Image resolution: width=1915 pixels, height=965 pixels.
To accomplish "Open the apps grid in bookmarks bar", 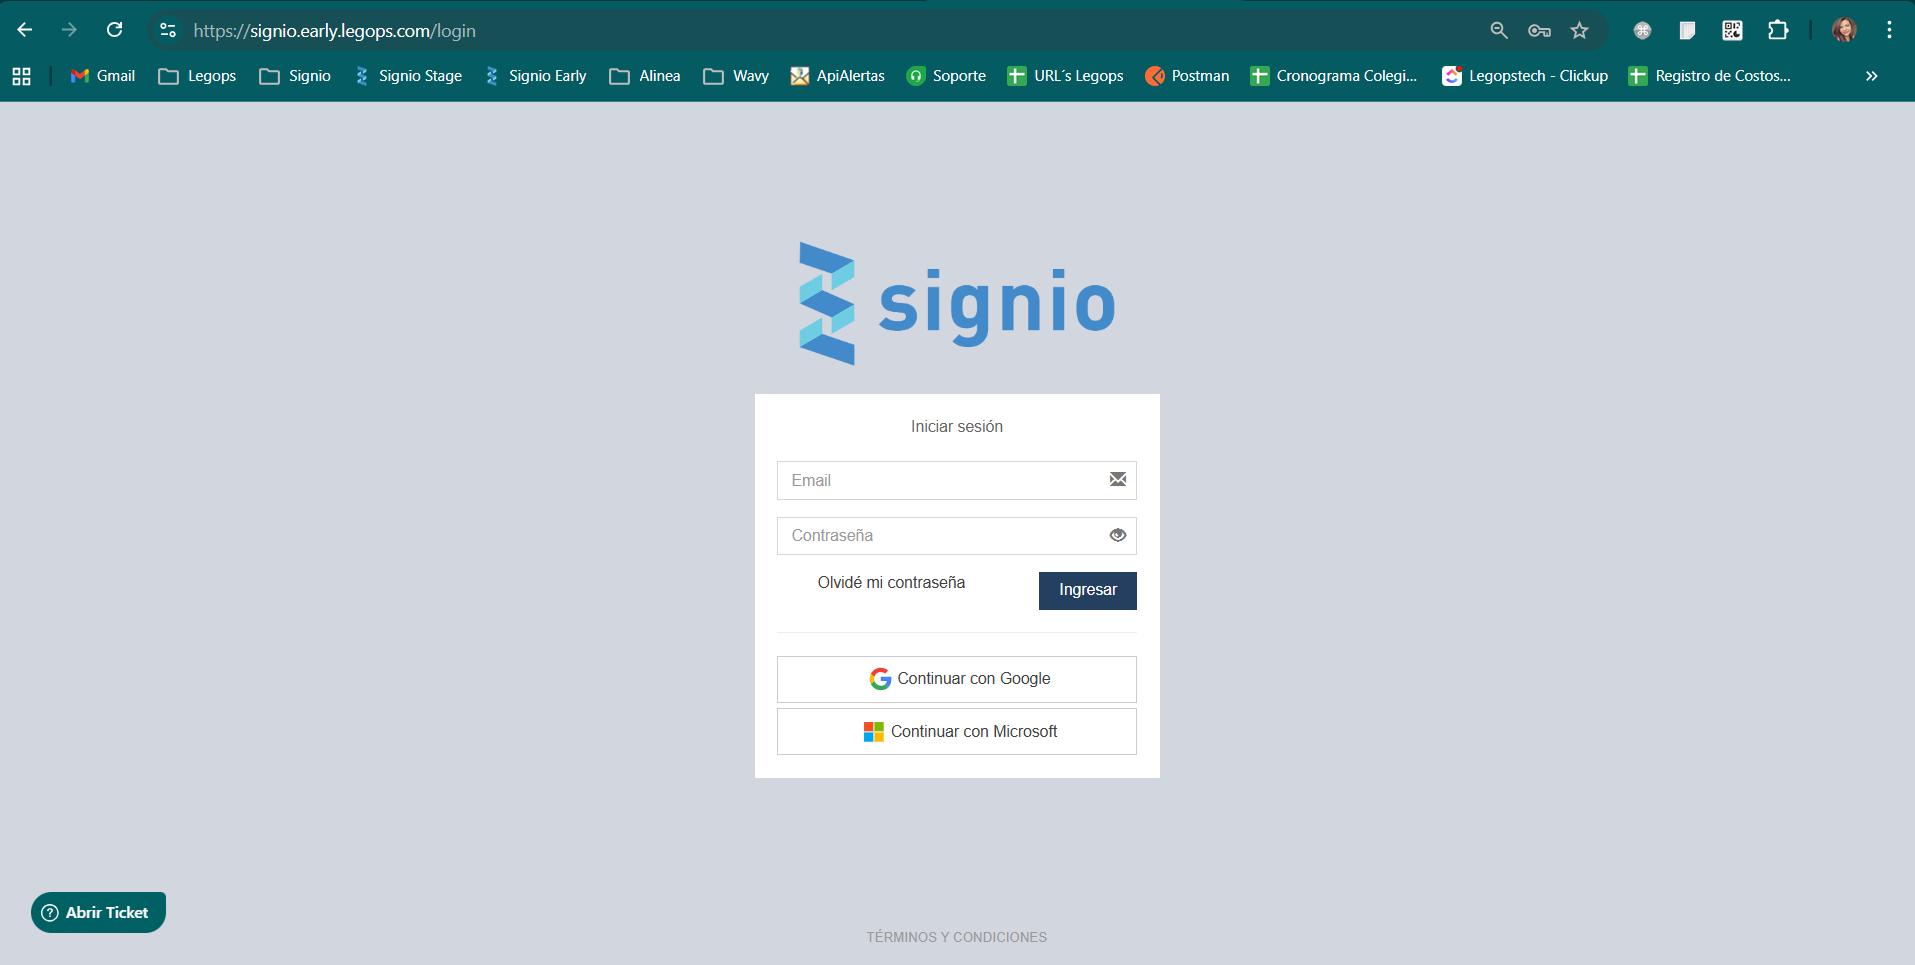I will (x=21, y=76).
